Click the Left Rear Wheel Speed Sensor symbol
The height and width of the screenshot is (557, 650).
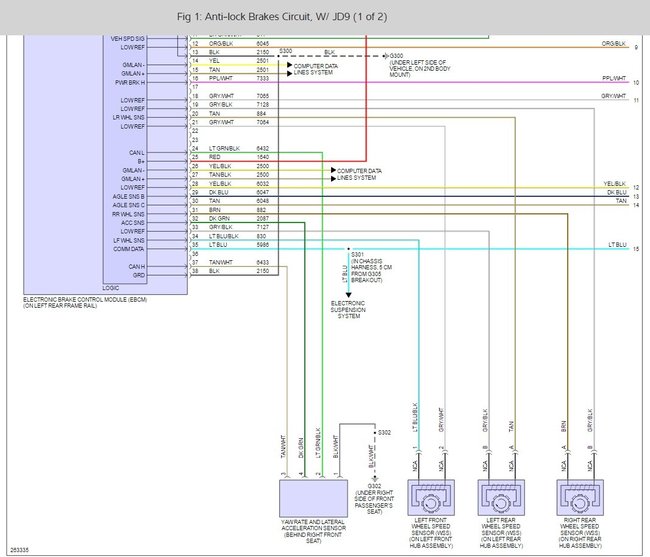[501, 498]
